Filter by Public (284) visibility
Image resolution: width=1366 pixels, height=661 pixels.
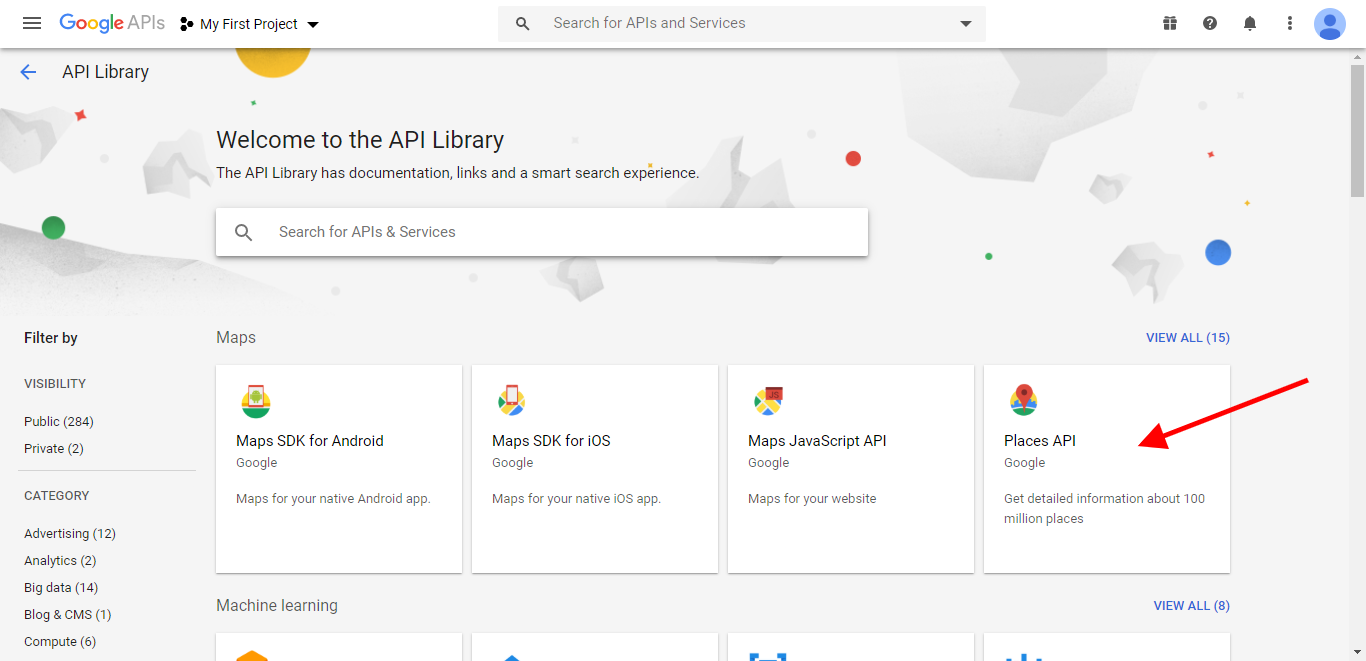coord(59,422)
